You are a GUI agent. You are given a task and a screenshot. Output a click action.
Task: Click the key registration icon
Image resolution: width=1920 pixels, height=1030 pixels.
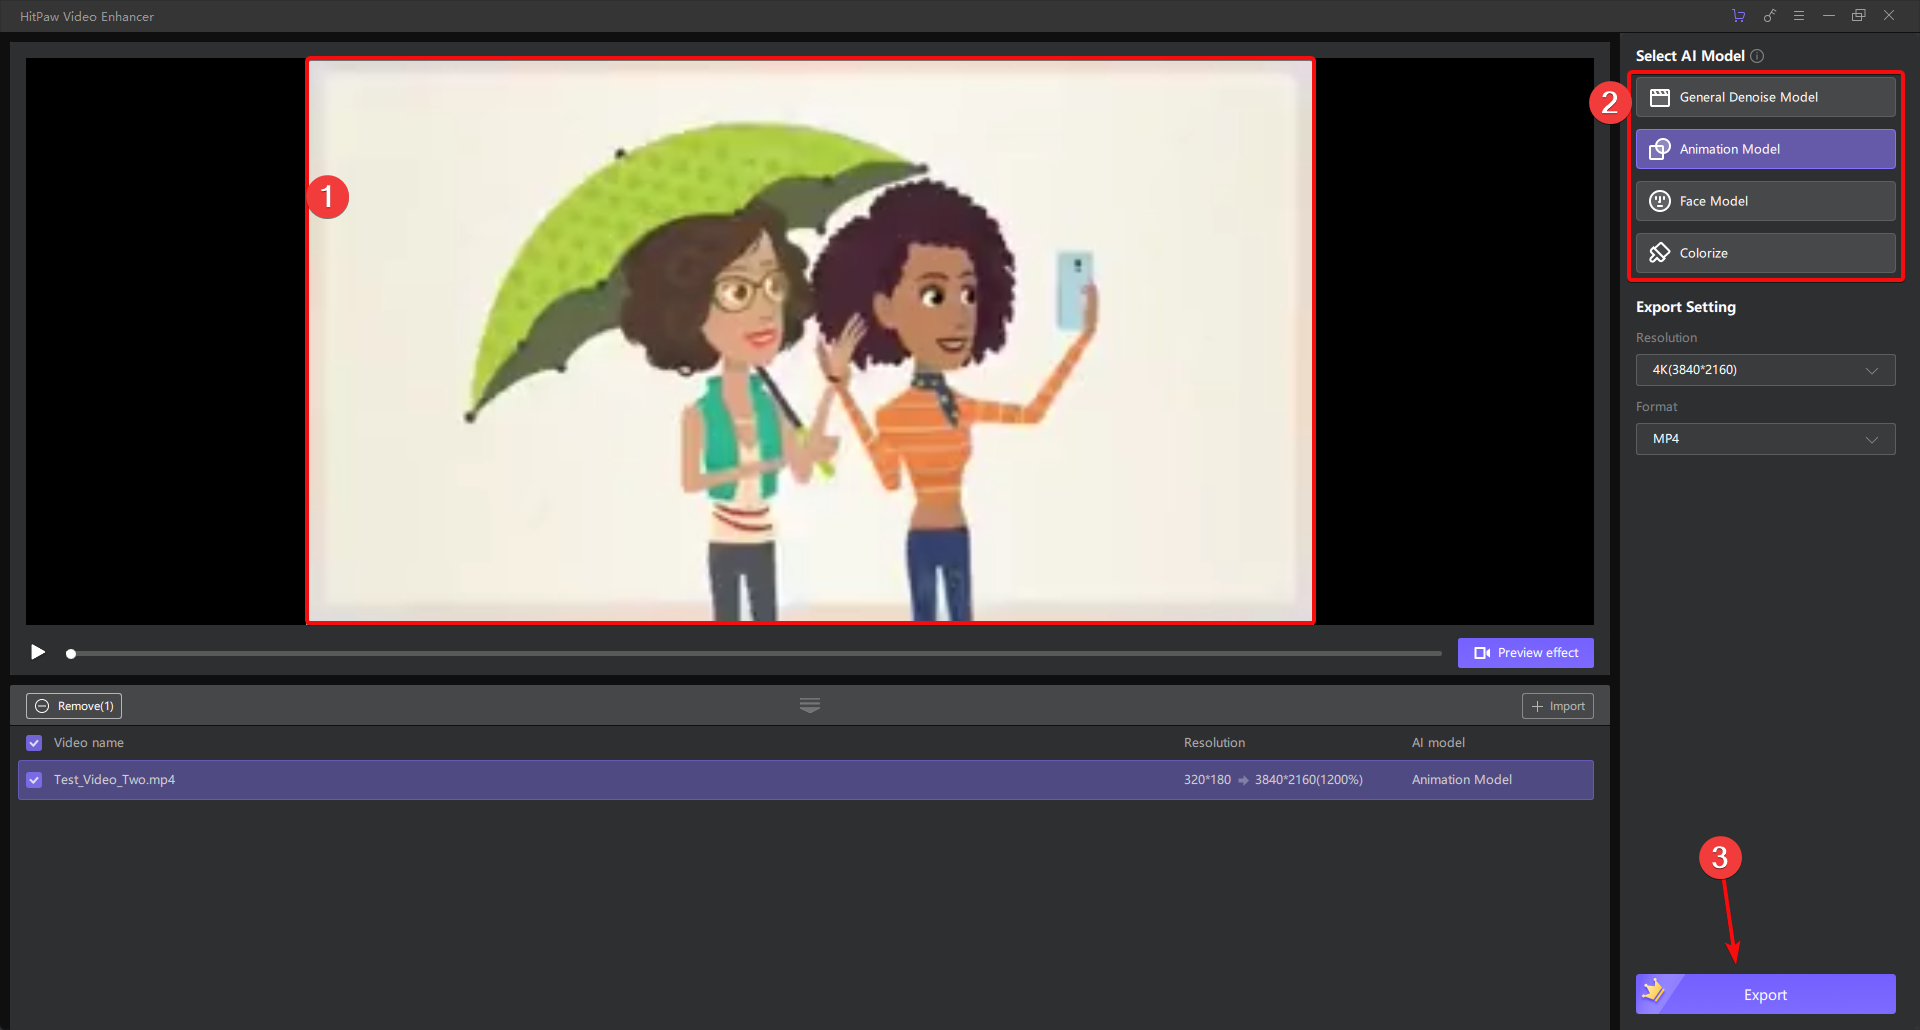point(1769,16)
